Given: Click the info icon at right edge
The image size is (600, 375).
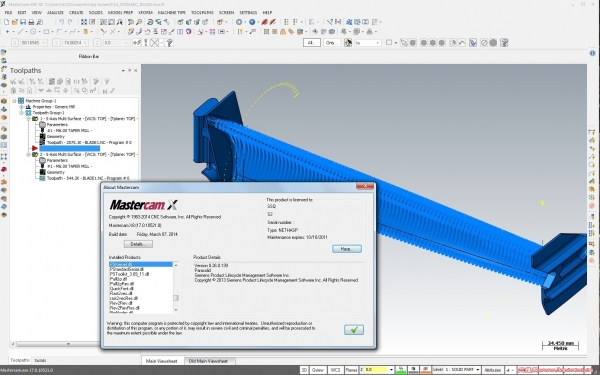Looking at the screenshot, I should pos(593,54).
